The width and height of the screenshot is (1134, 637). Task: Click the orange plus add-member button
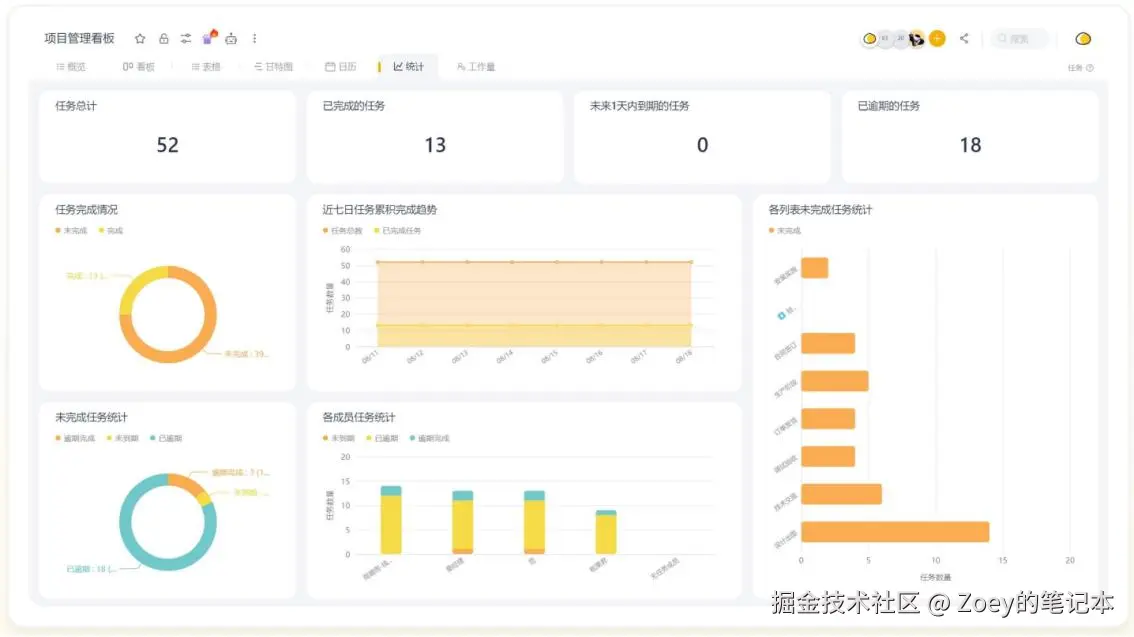click(x=937, y=38)
